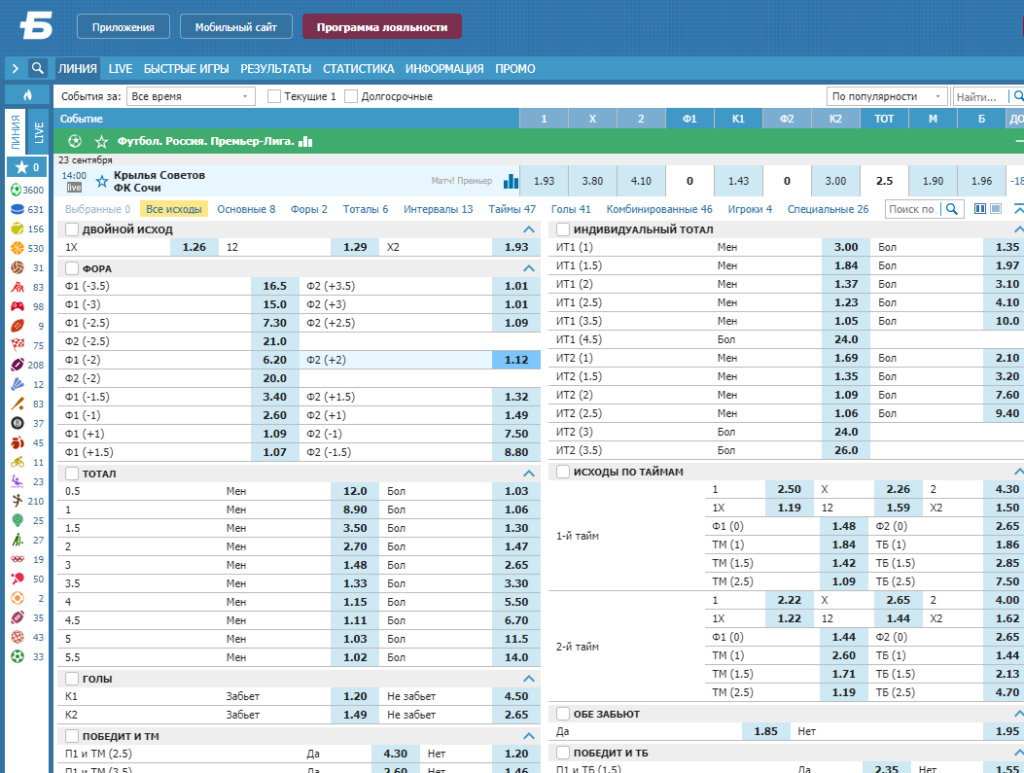Select the basketball sport icon

tap(18, 248)
